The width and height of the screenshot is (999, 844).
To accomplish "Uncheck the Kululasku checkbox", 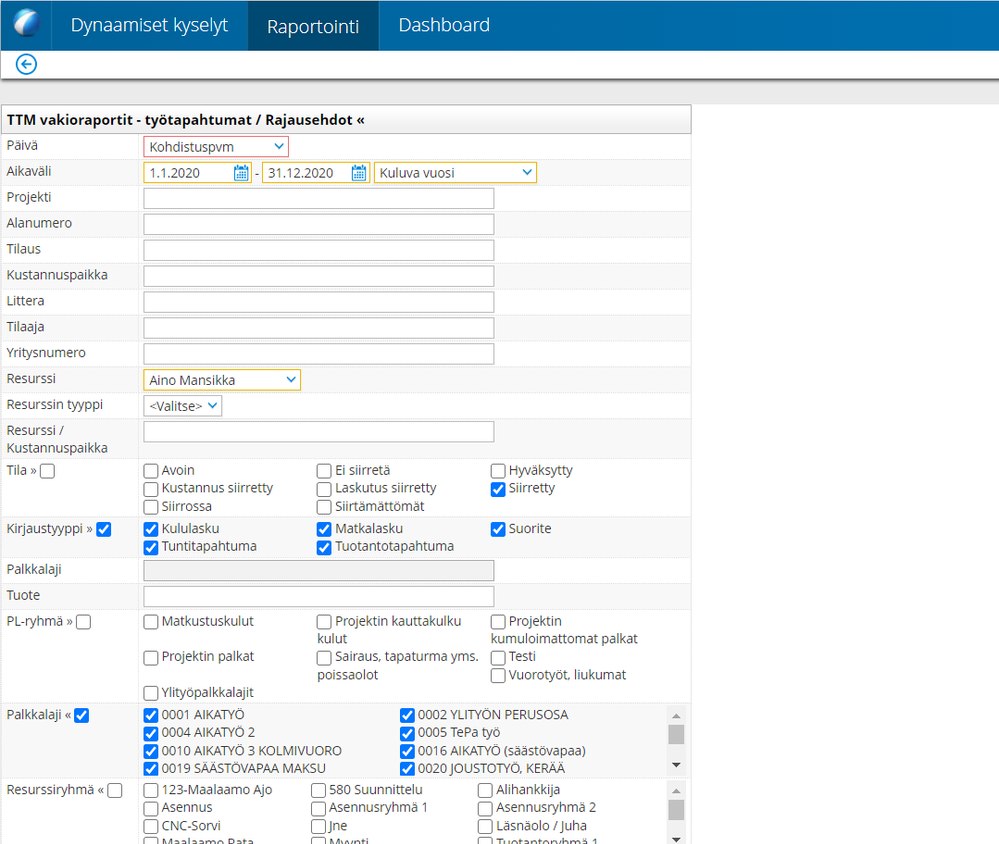I will coord(151,529).
